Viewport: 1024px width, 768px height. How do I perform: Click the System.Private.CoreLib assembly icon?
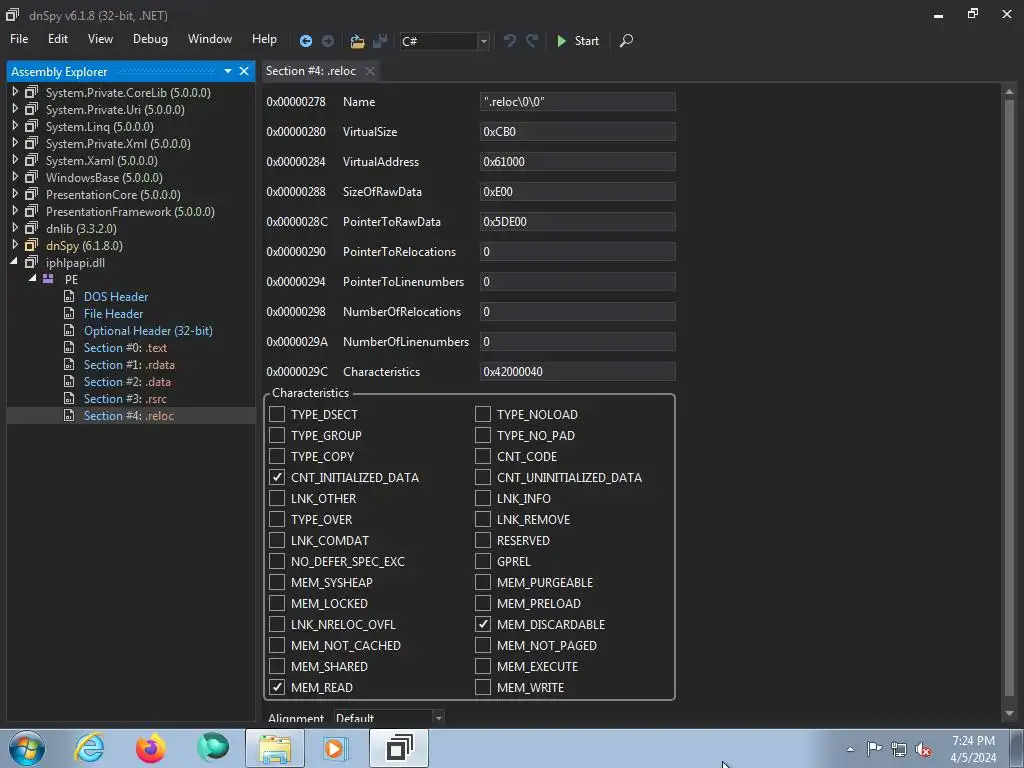pos(31,93)
